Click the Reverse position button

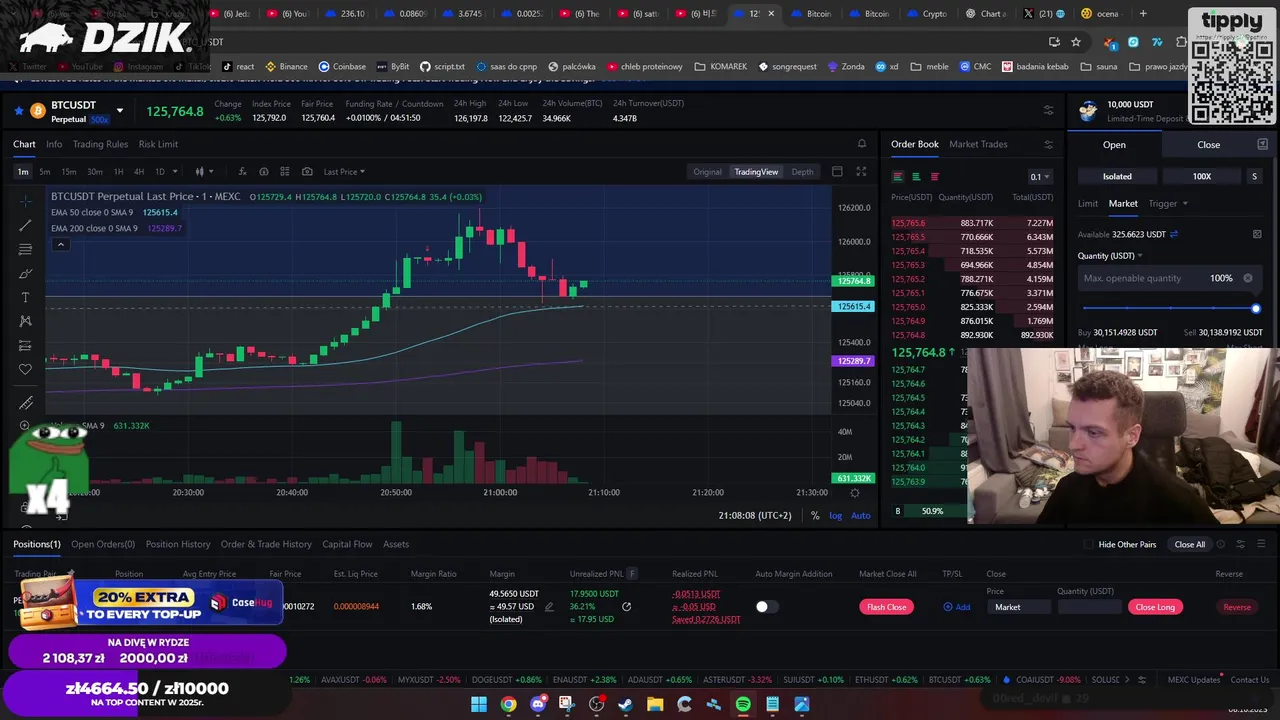pos(1237,607)
